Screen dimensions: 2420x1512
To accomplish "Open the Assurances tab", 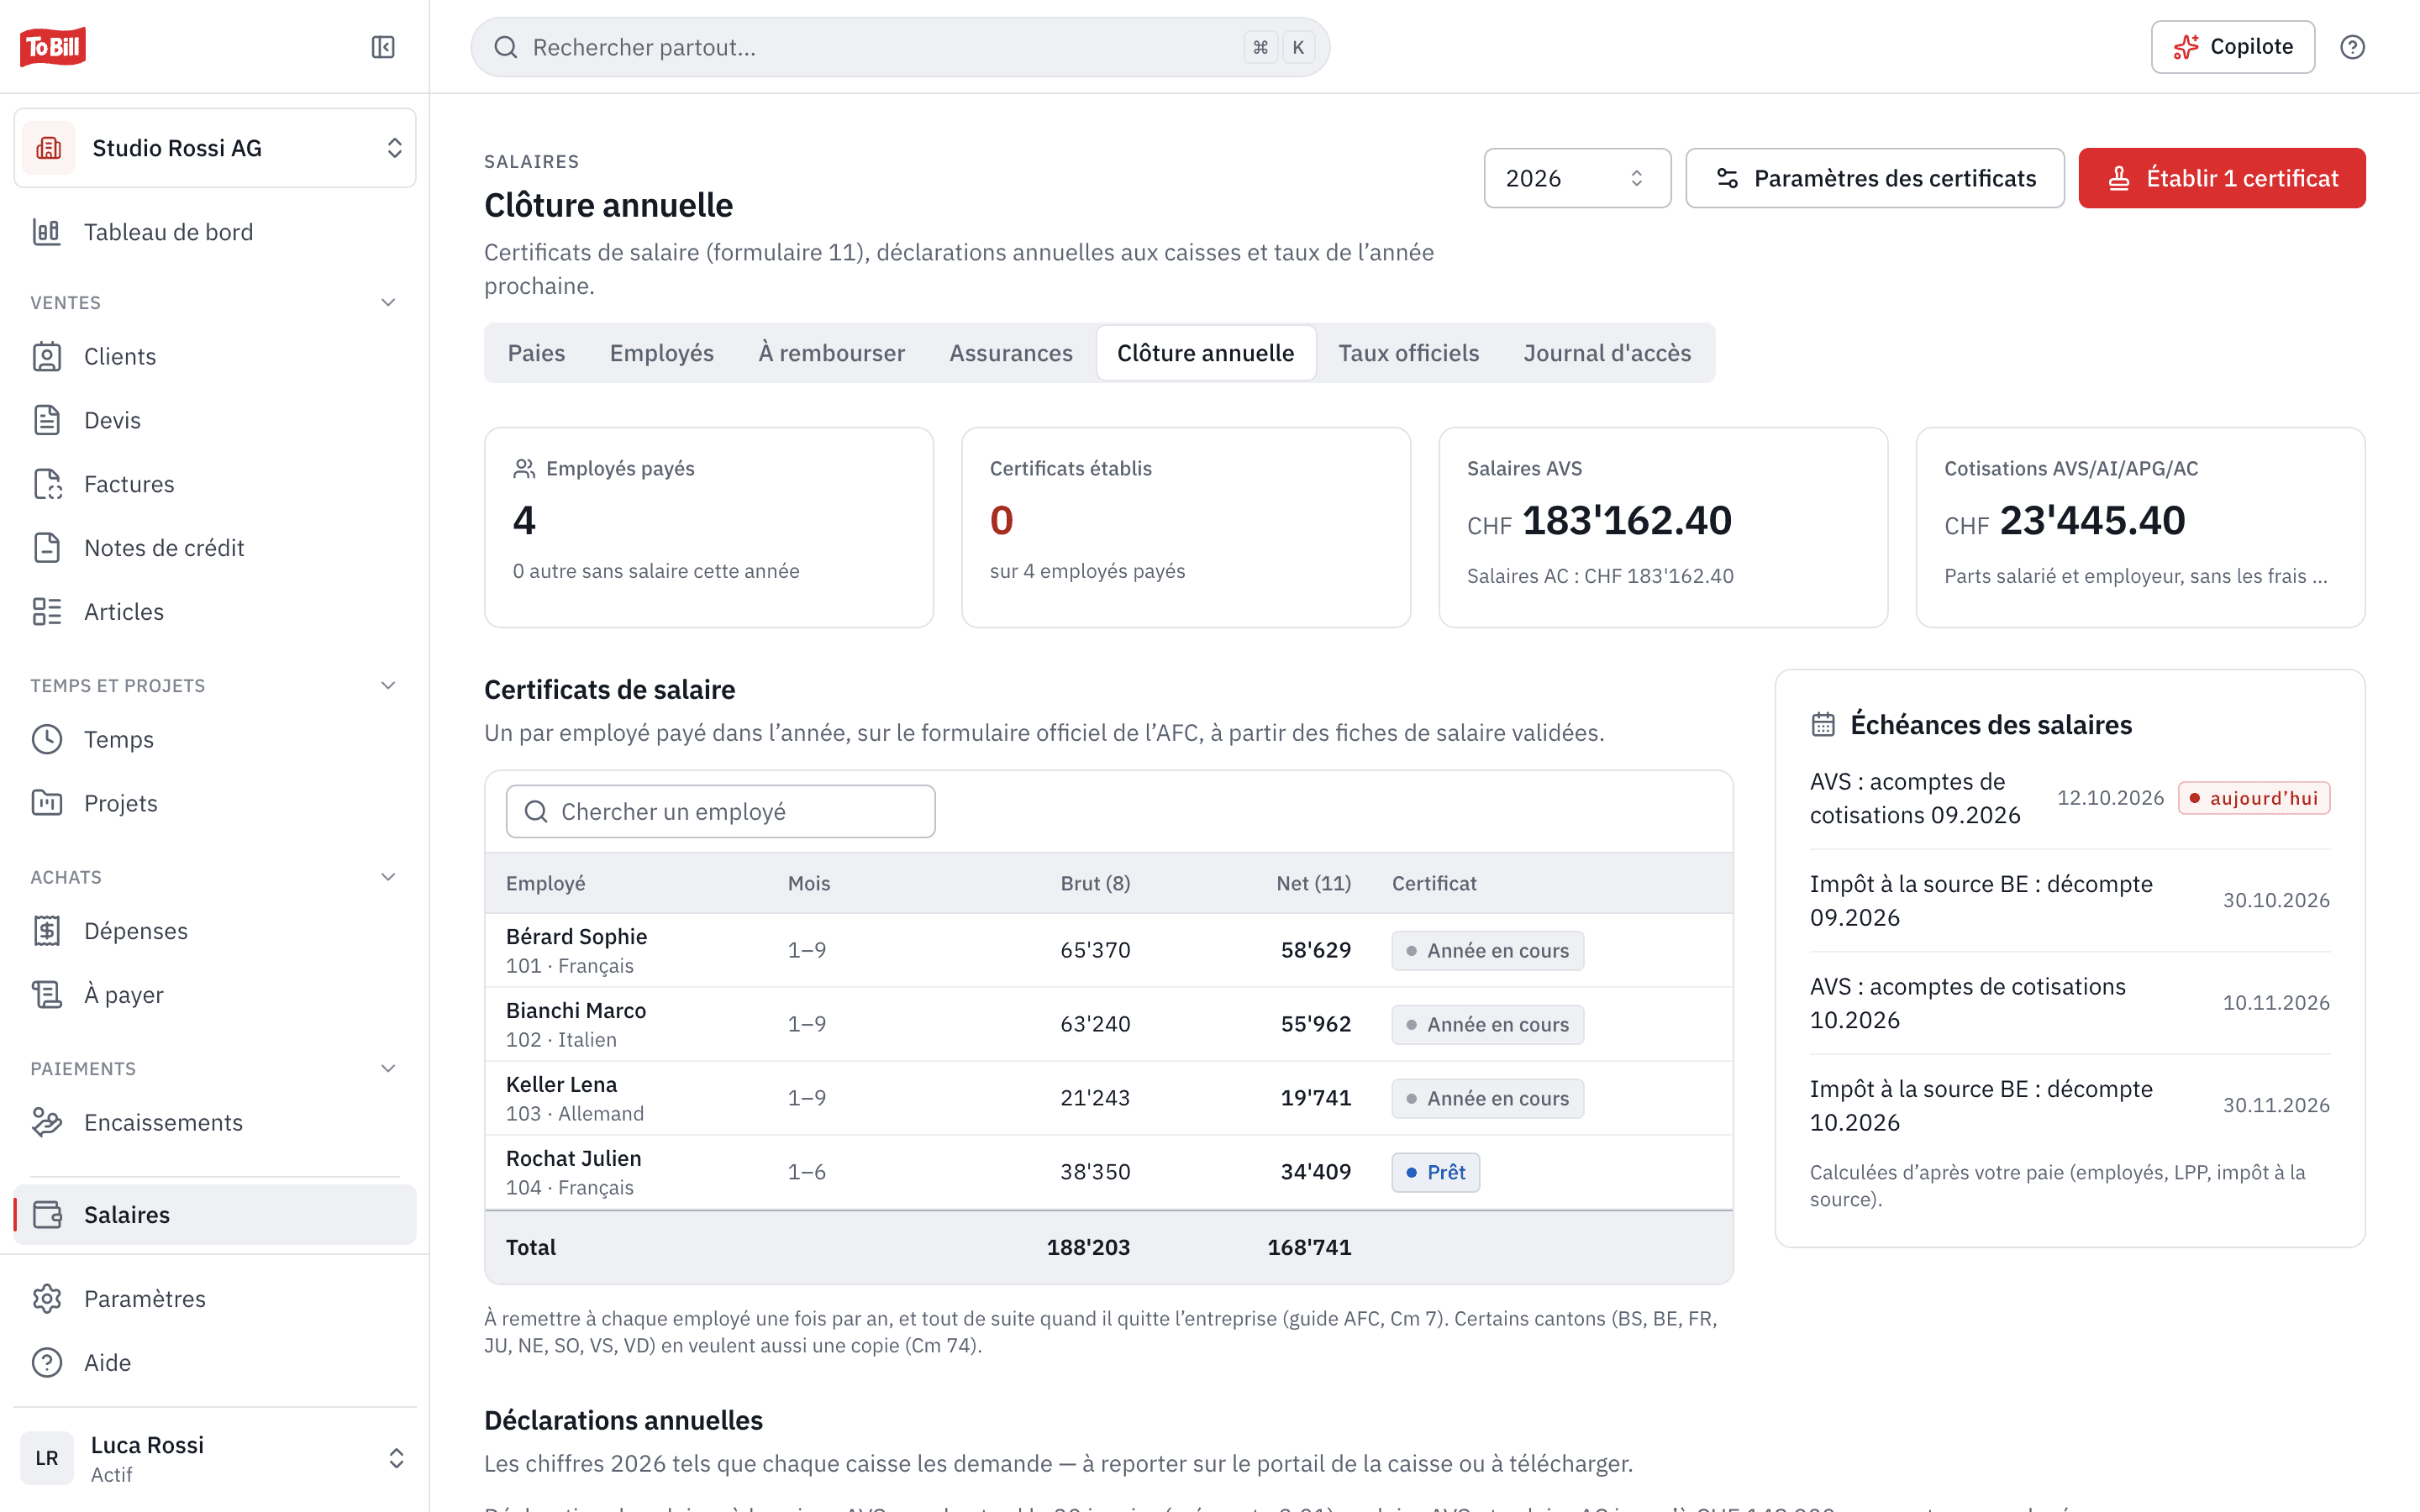I will pos(1011,353).
